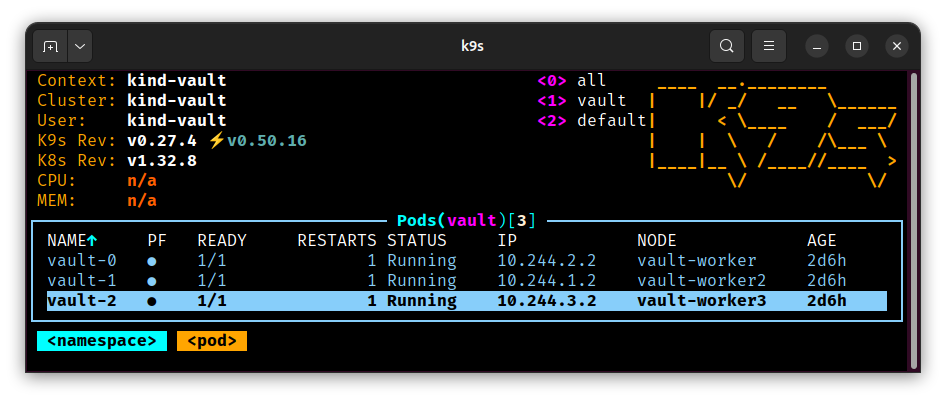The height and width of the screenshot is (401, 946).
Task: Click the AGE column header
Action: tap(822, 241)
